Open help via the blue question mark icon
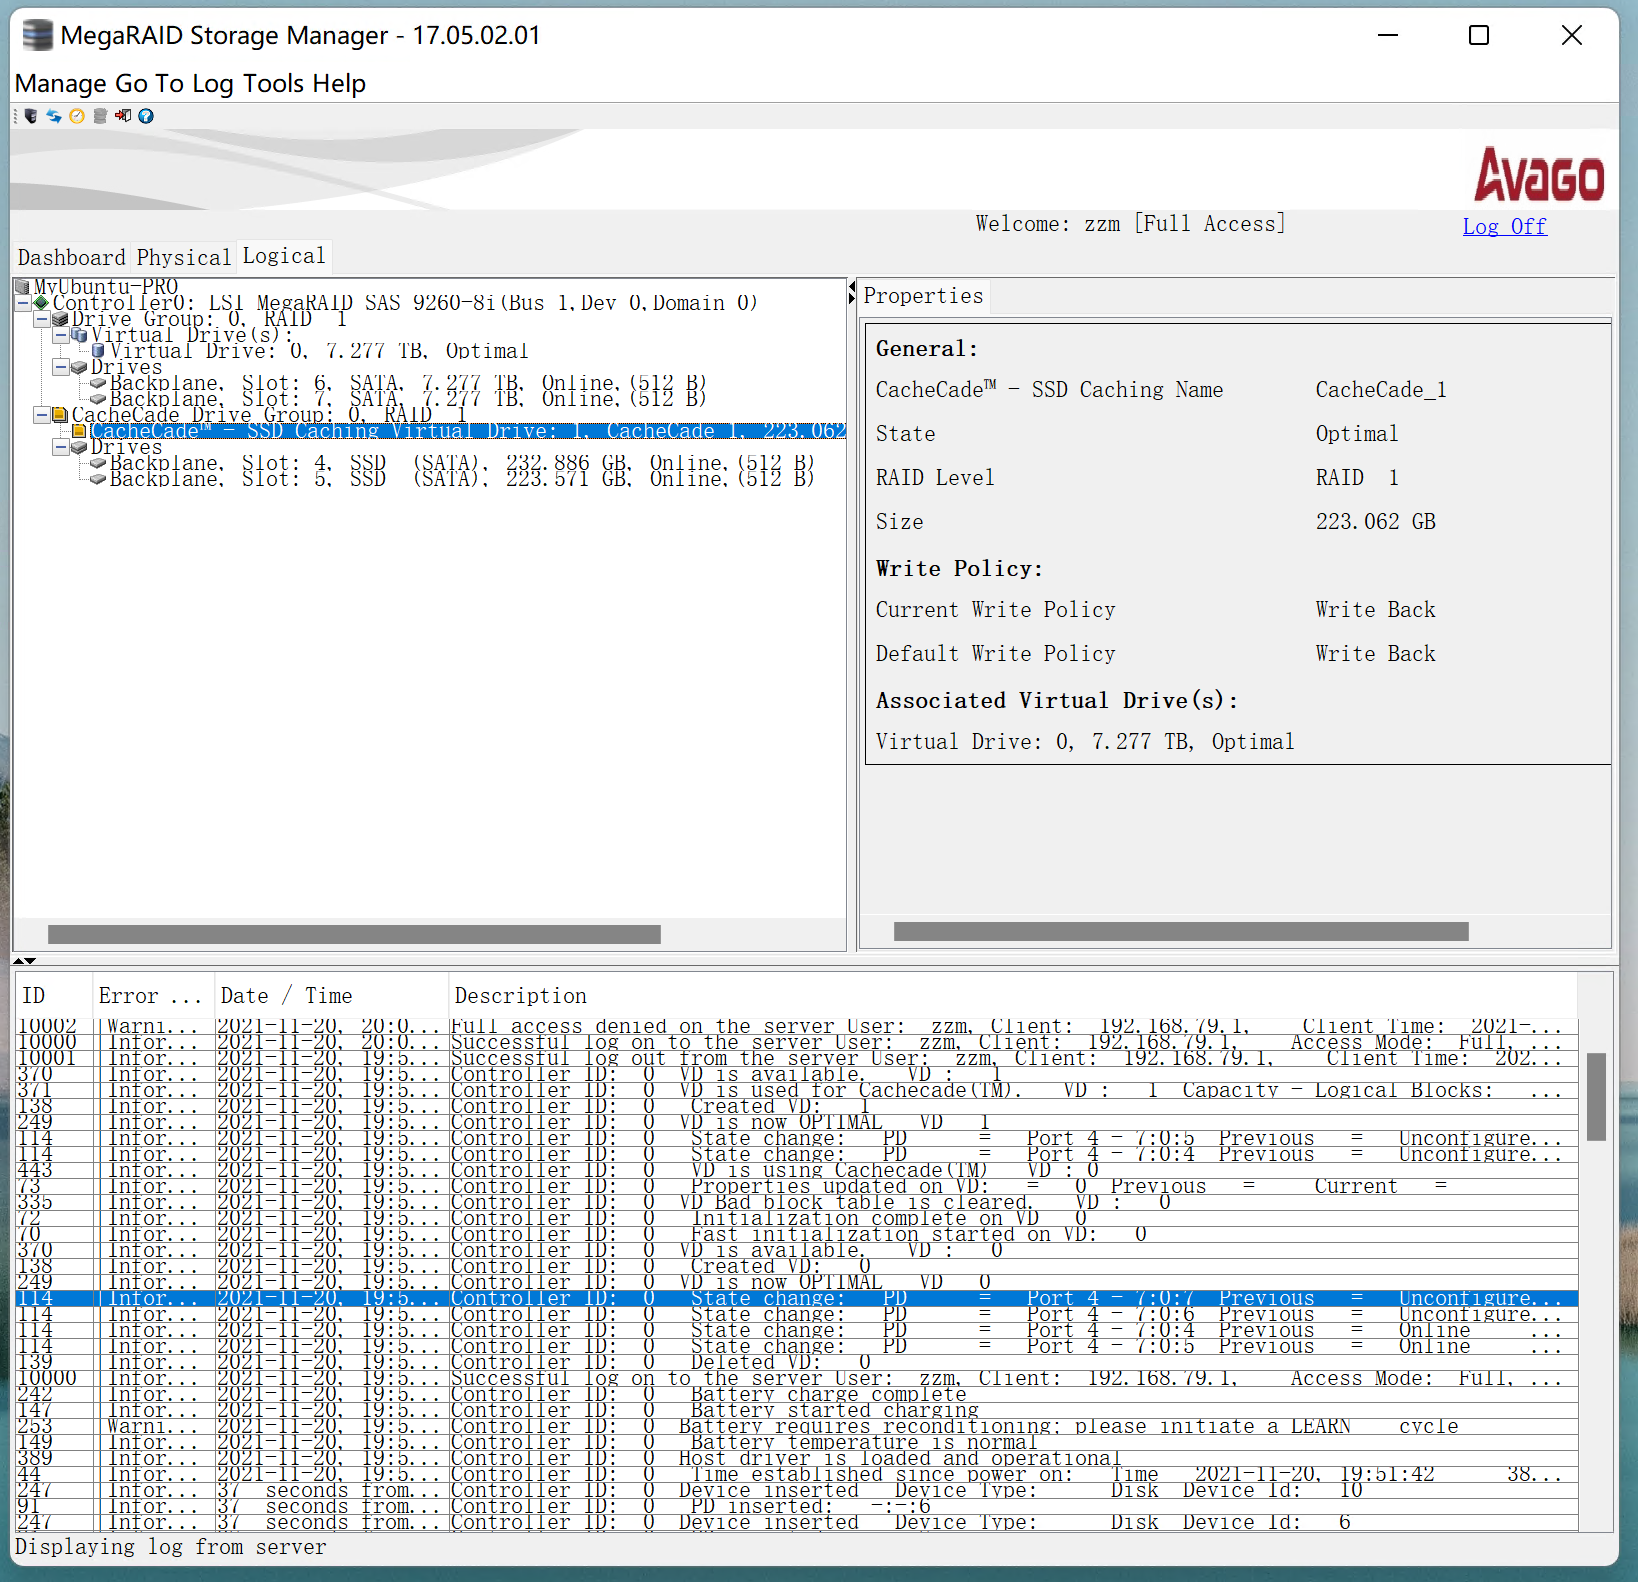1638x1582 pixels. tap(146, 116)
